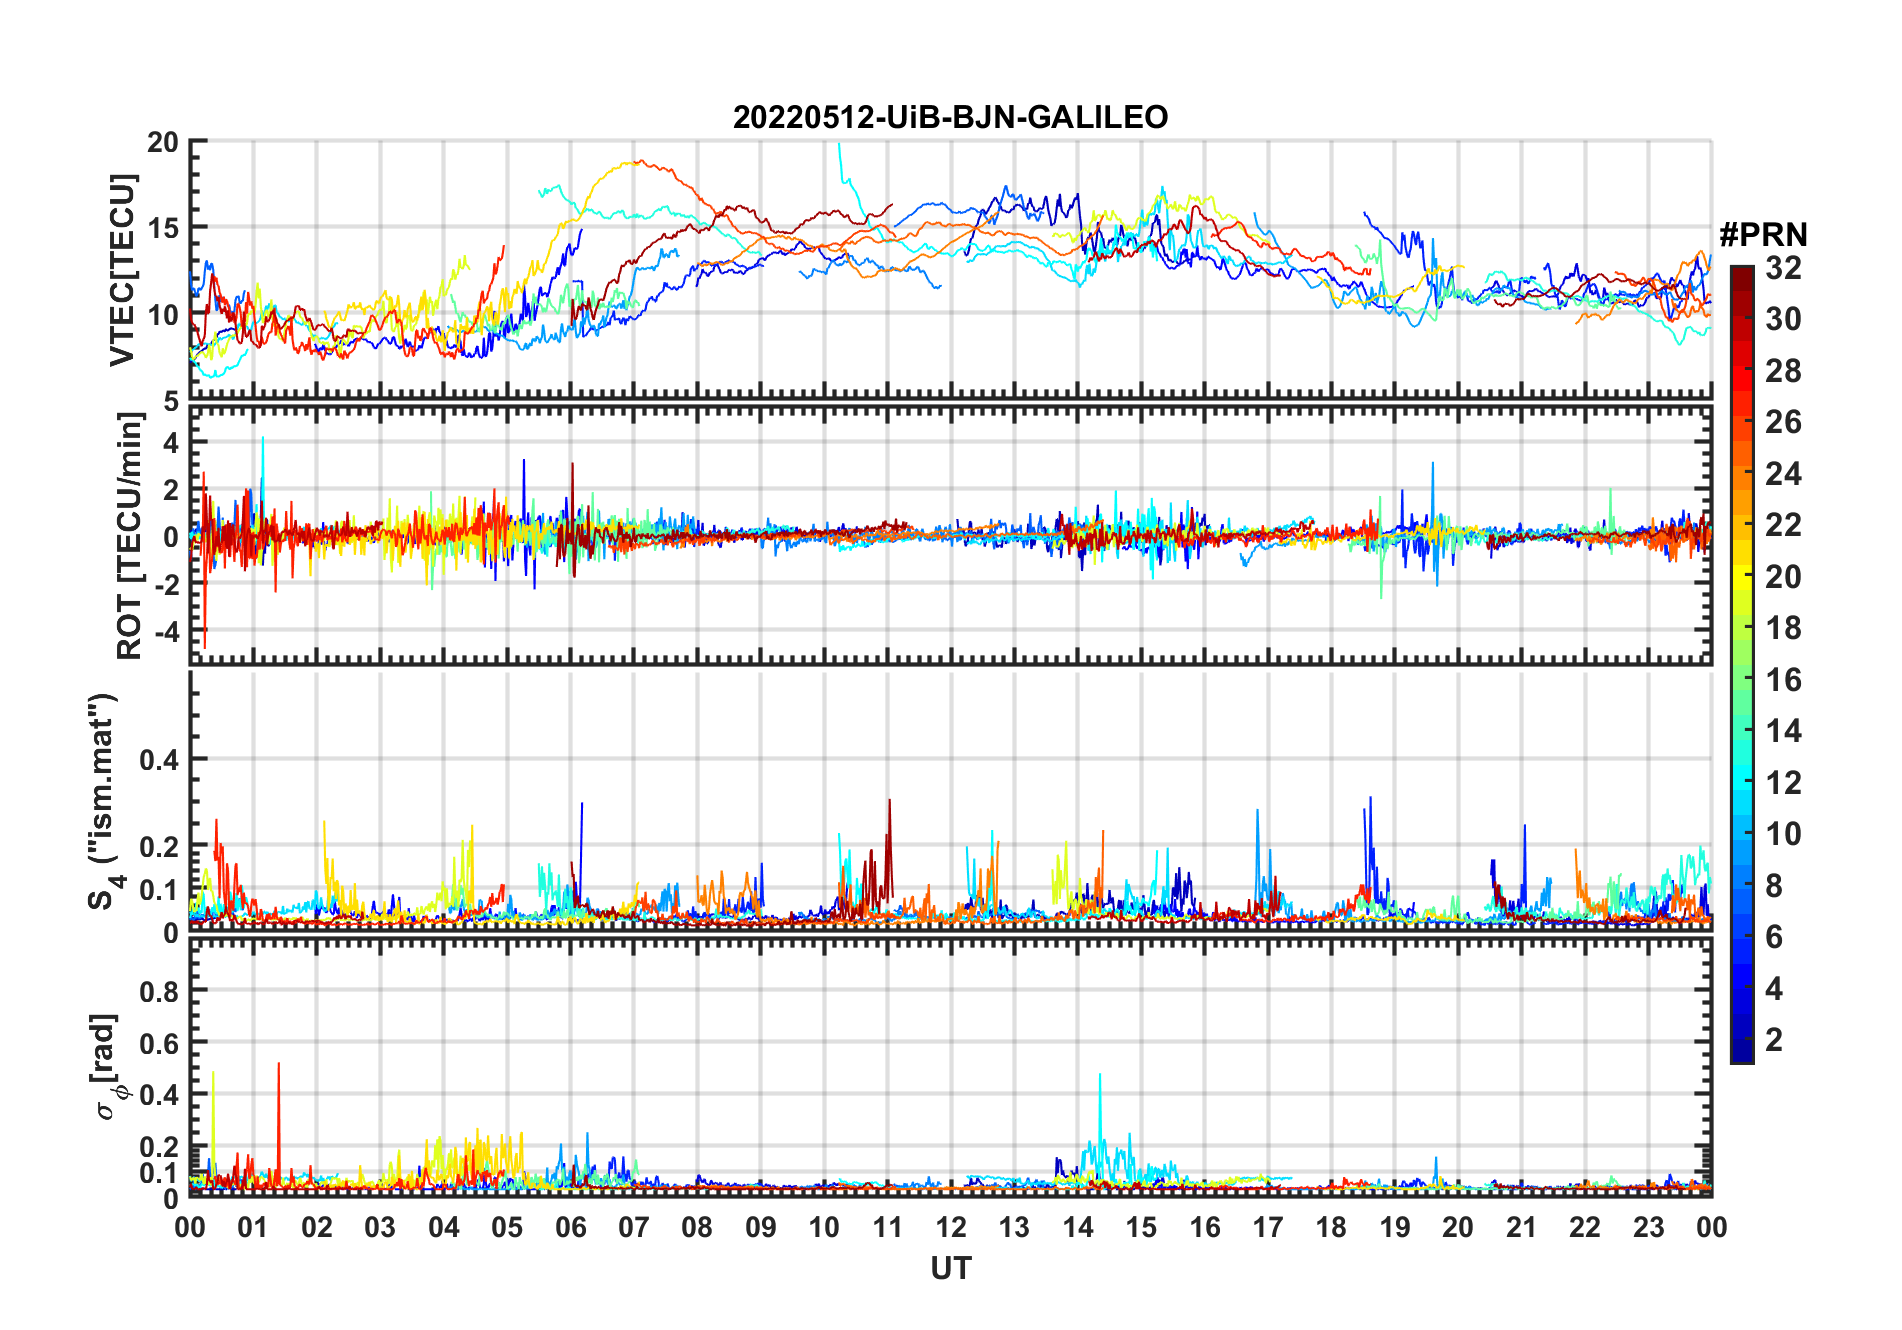Click the colorbar tick label 32
This screenshot has width=1902, height=1330.
[x=1783, y=268]
